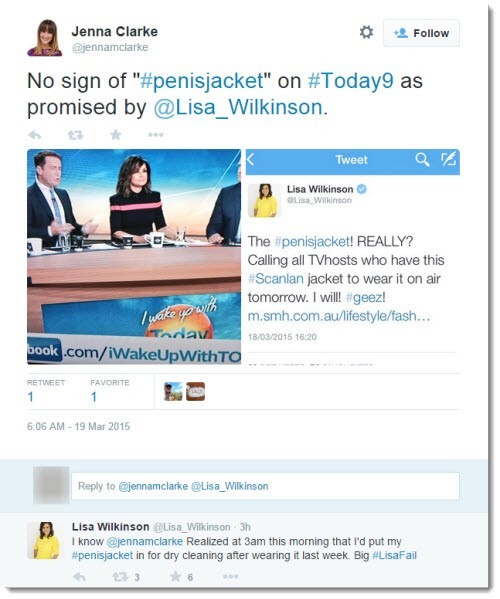The height and width of the screenshot is (599, 500).
Task: Open the #Today9 hashtag link
Action: [350, 81]
